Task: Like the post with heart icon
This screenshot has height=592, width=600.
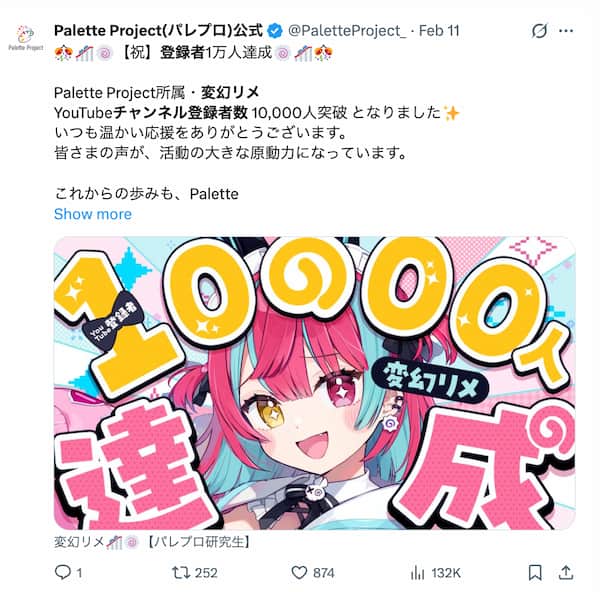Action: pyautogui.click(x=299, y=572)
